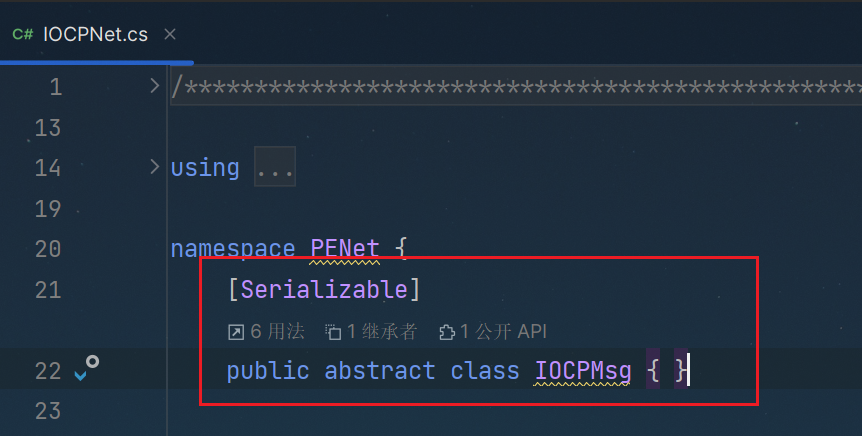Click the puzzle icon before 1 公开 API
This screenshot has height=436, width=862.
(447, 332)
